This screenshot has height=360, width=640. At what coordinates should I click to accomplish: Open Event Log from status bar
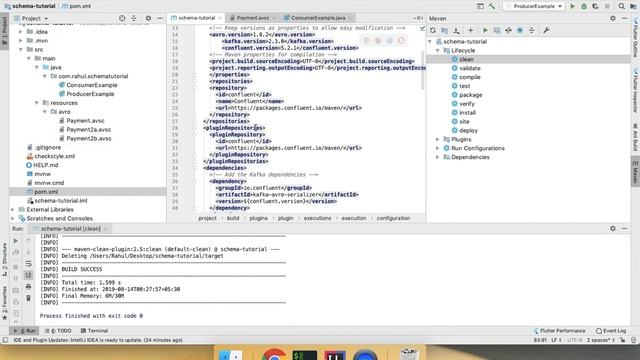[611, 331]
